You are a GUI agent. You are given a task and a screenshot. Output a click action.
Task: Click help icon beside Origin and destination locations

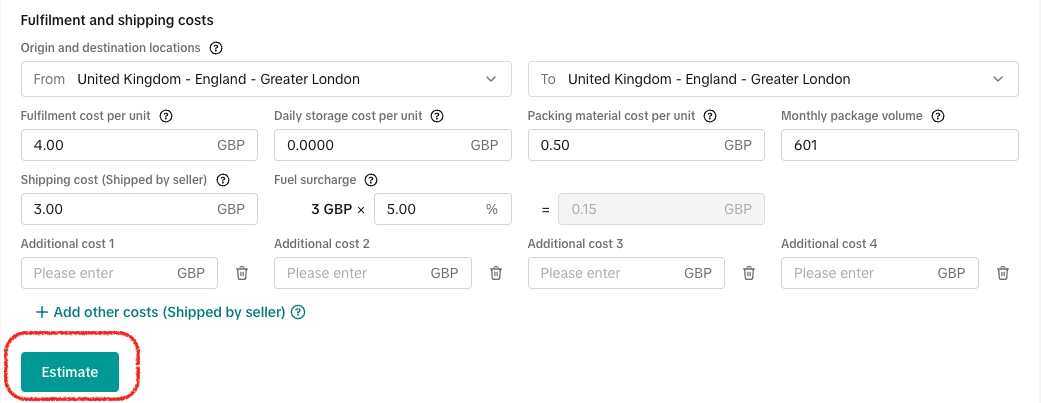(216, 47)
